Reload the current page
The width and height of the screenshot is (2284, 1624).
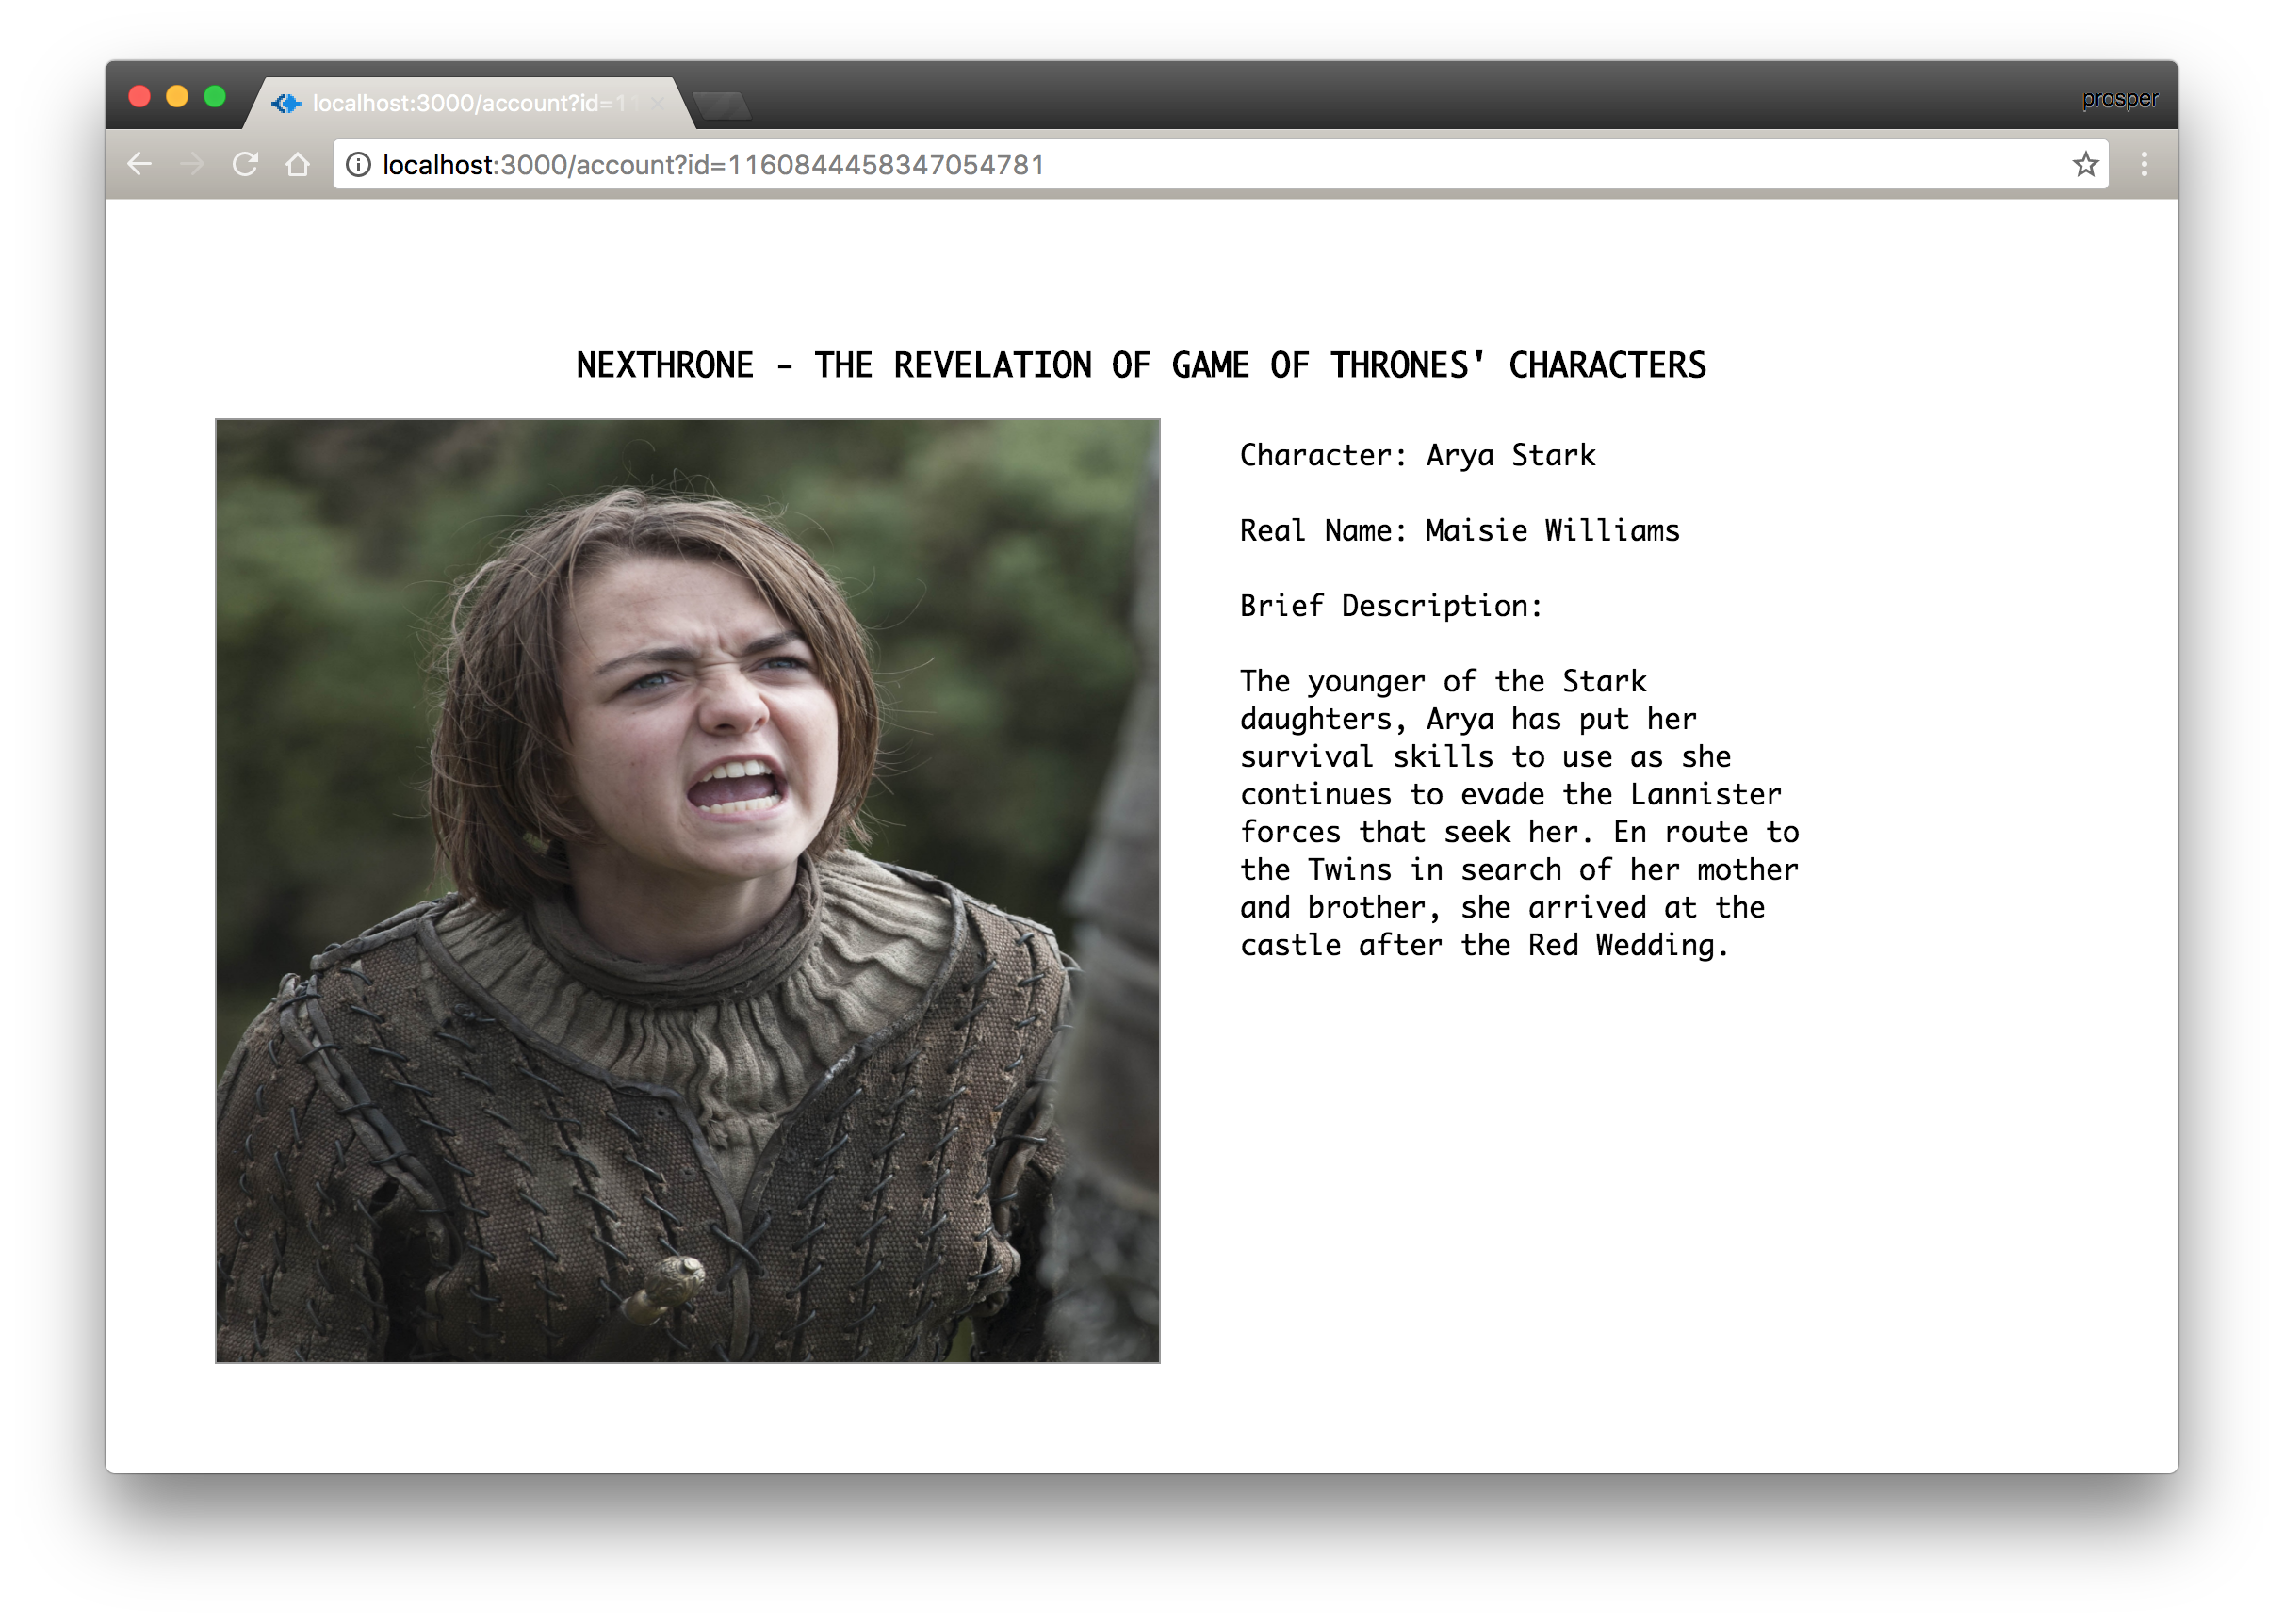pyautogui.click(x=246, y=164)
